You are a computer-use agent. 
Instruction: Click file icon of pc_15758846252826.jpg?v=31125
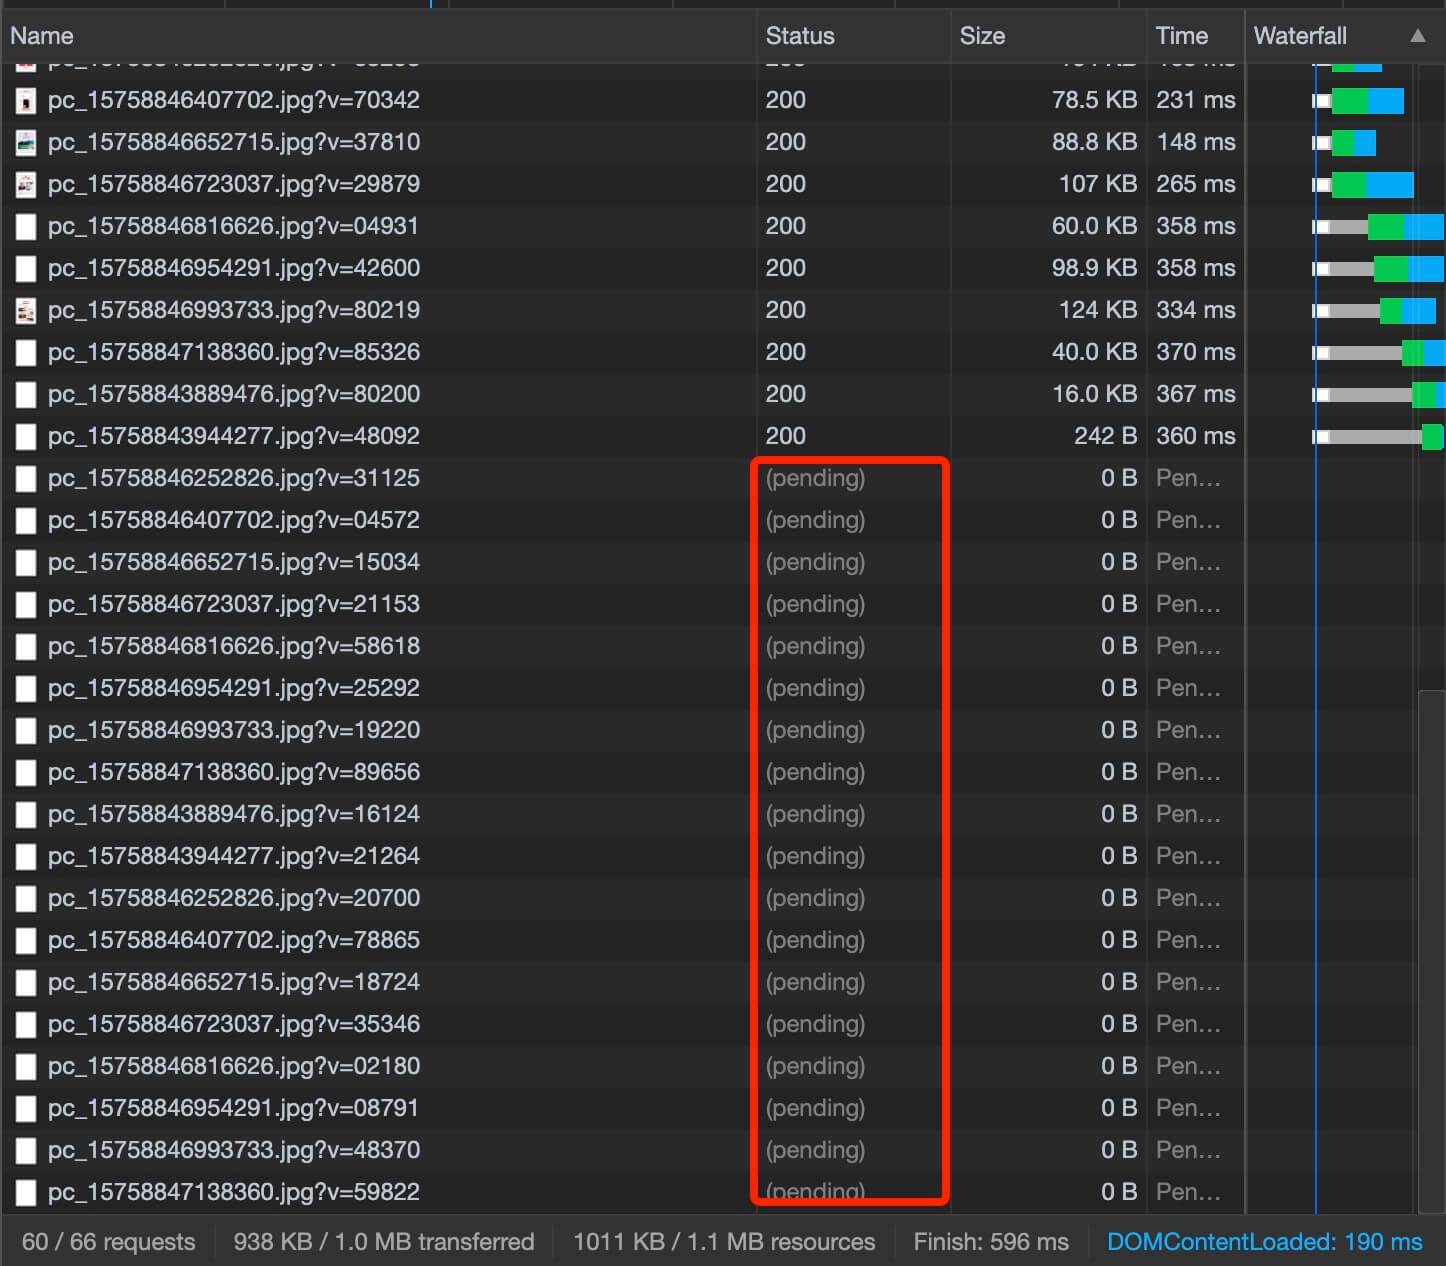tap(26, 478)
